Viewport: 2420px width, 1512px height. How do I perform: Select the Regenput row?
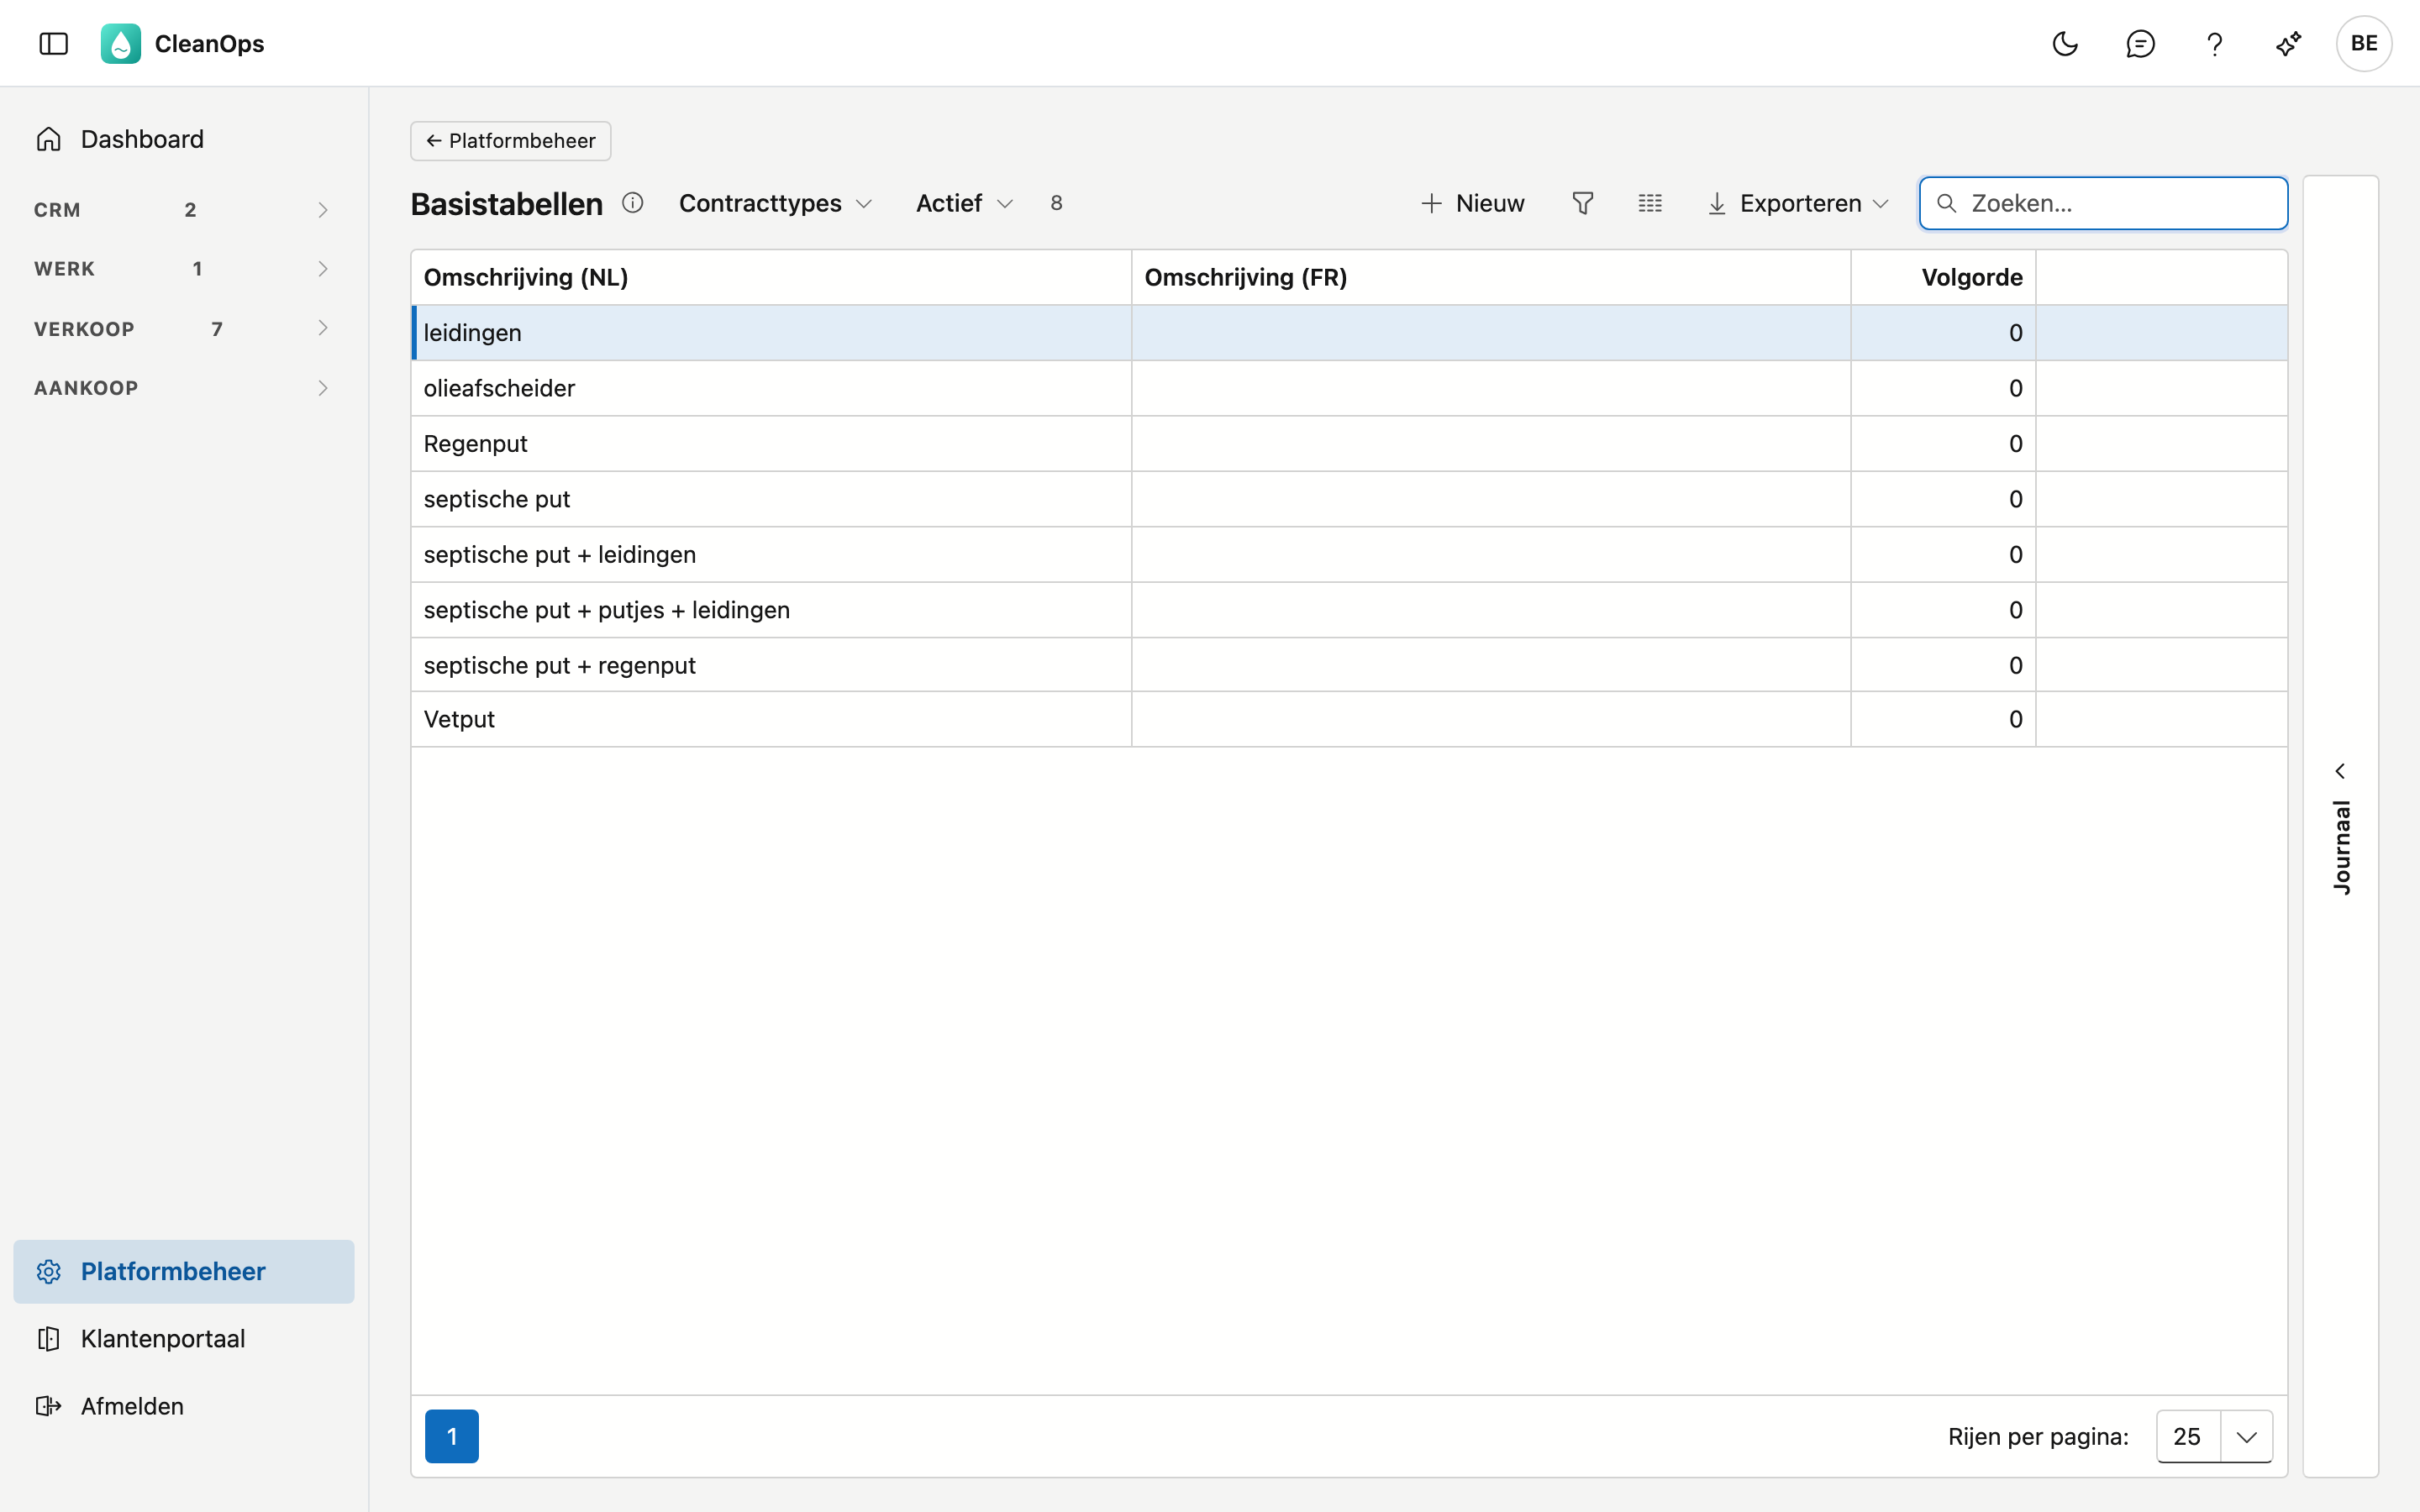(1349, 444)
